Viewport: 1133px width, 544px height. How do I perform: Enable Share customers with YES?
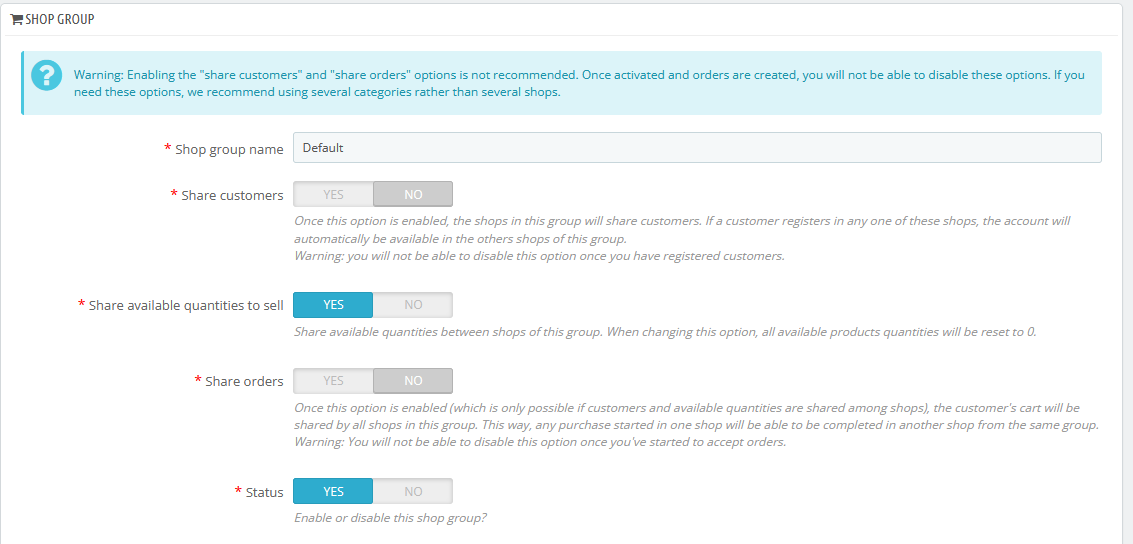(x=333, y=194)
